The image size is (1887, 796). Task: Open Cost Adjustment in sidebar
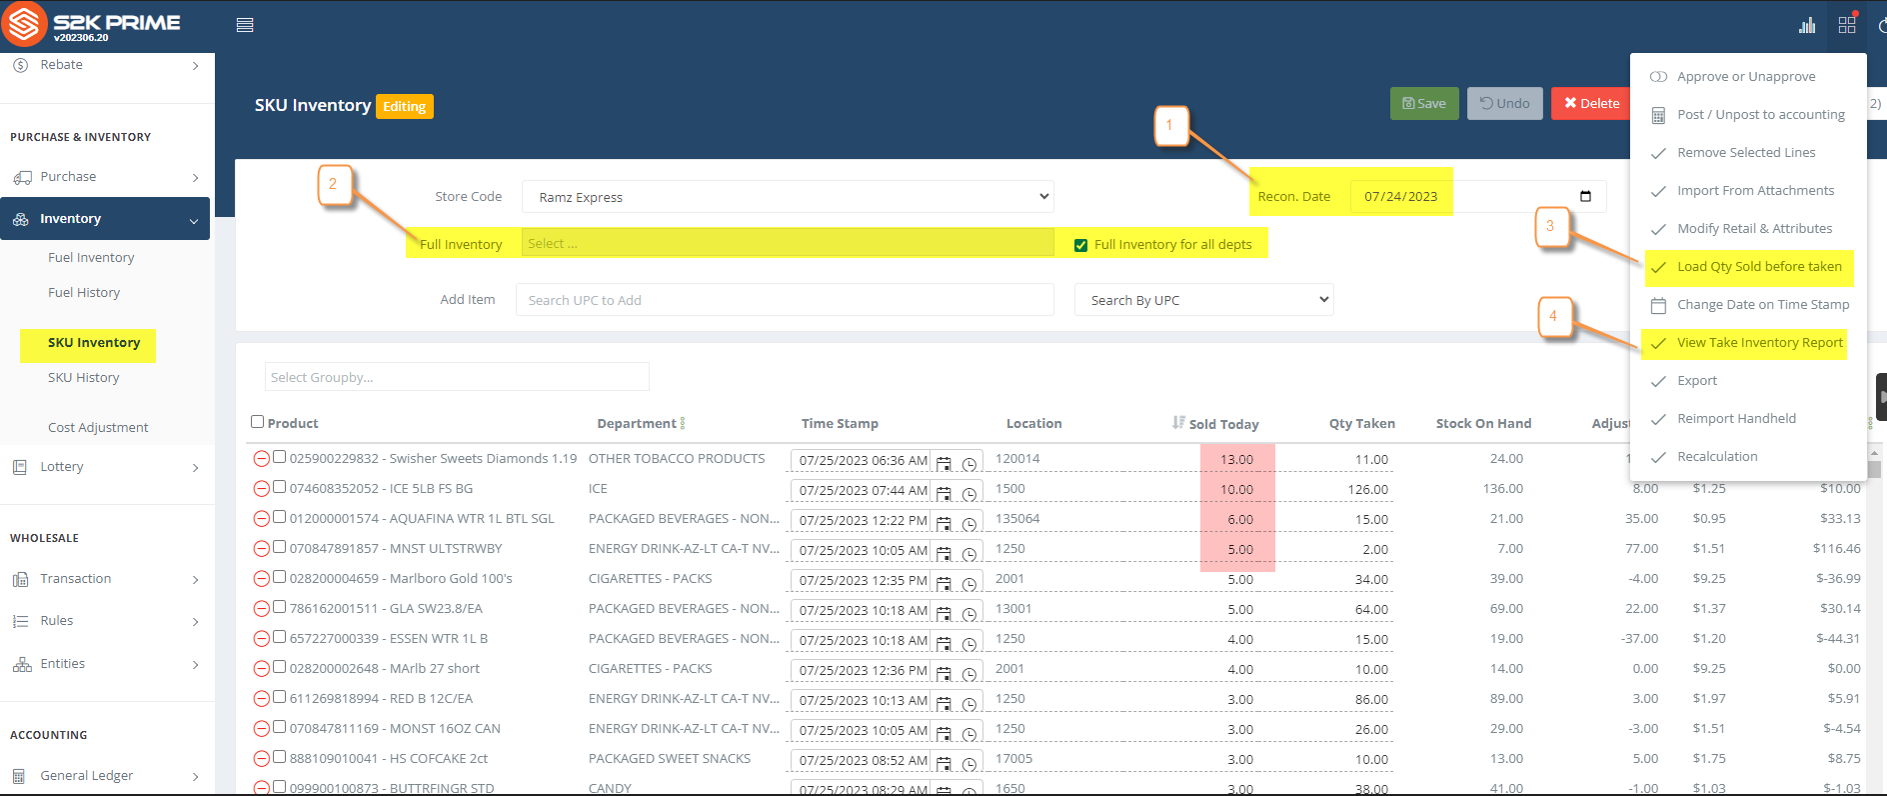(98, 428)
